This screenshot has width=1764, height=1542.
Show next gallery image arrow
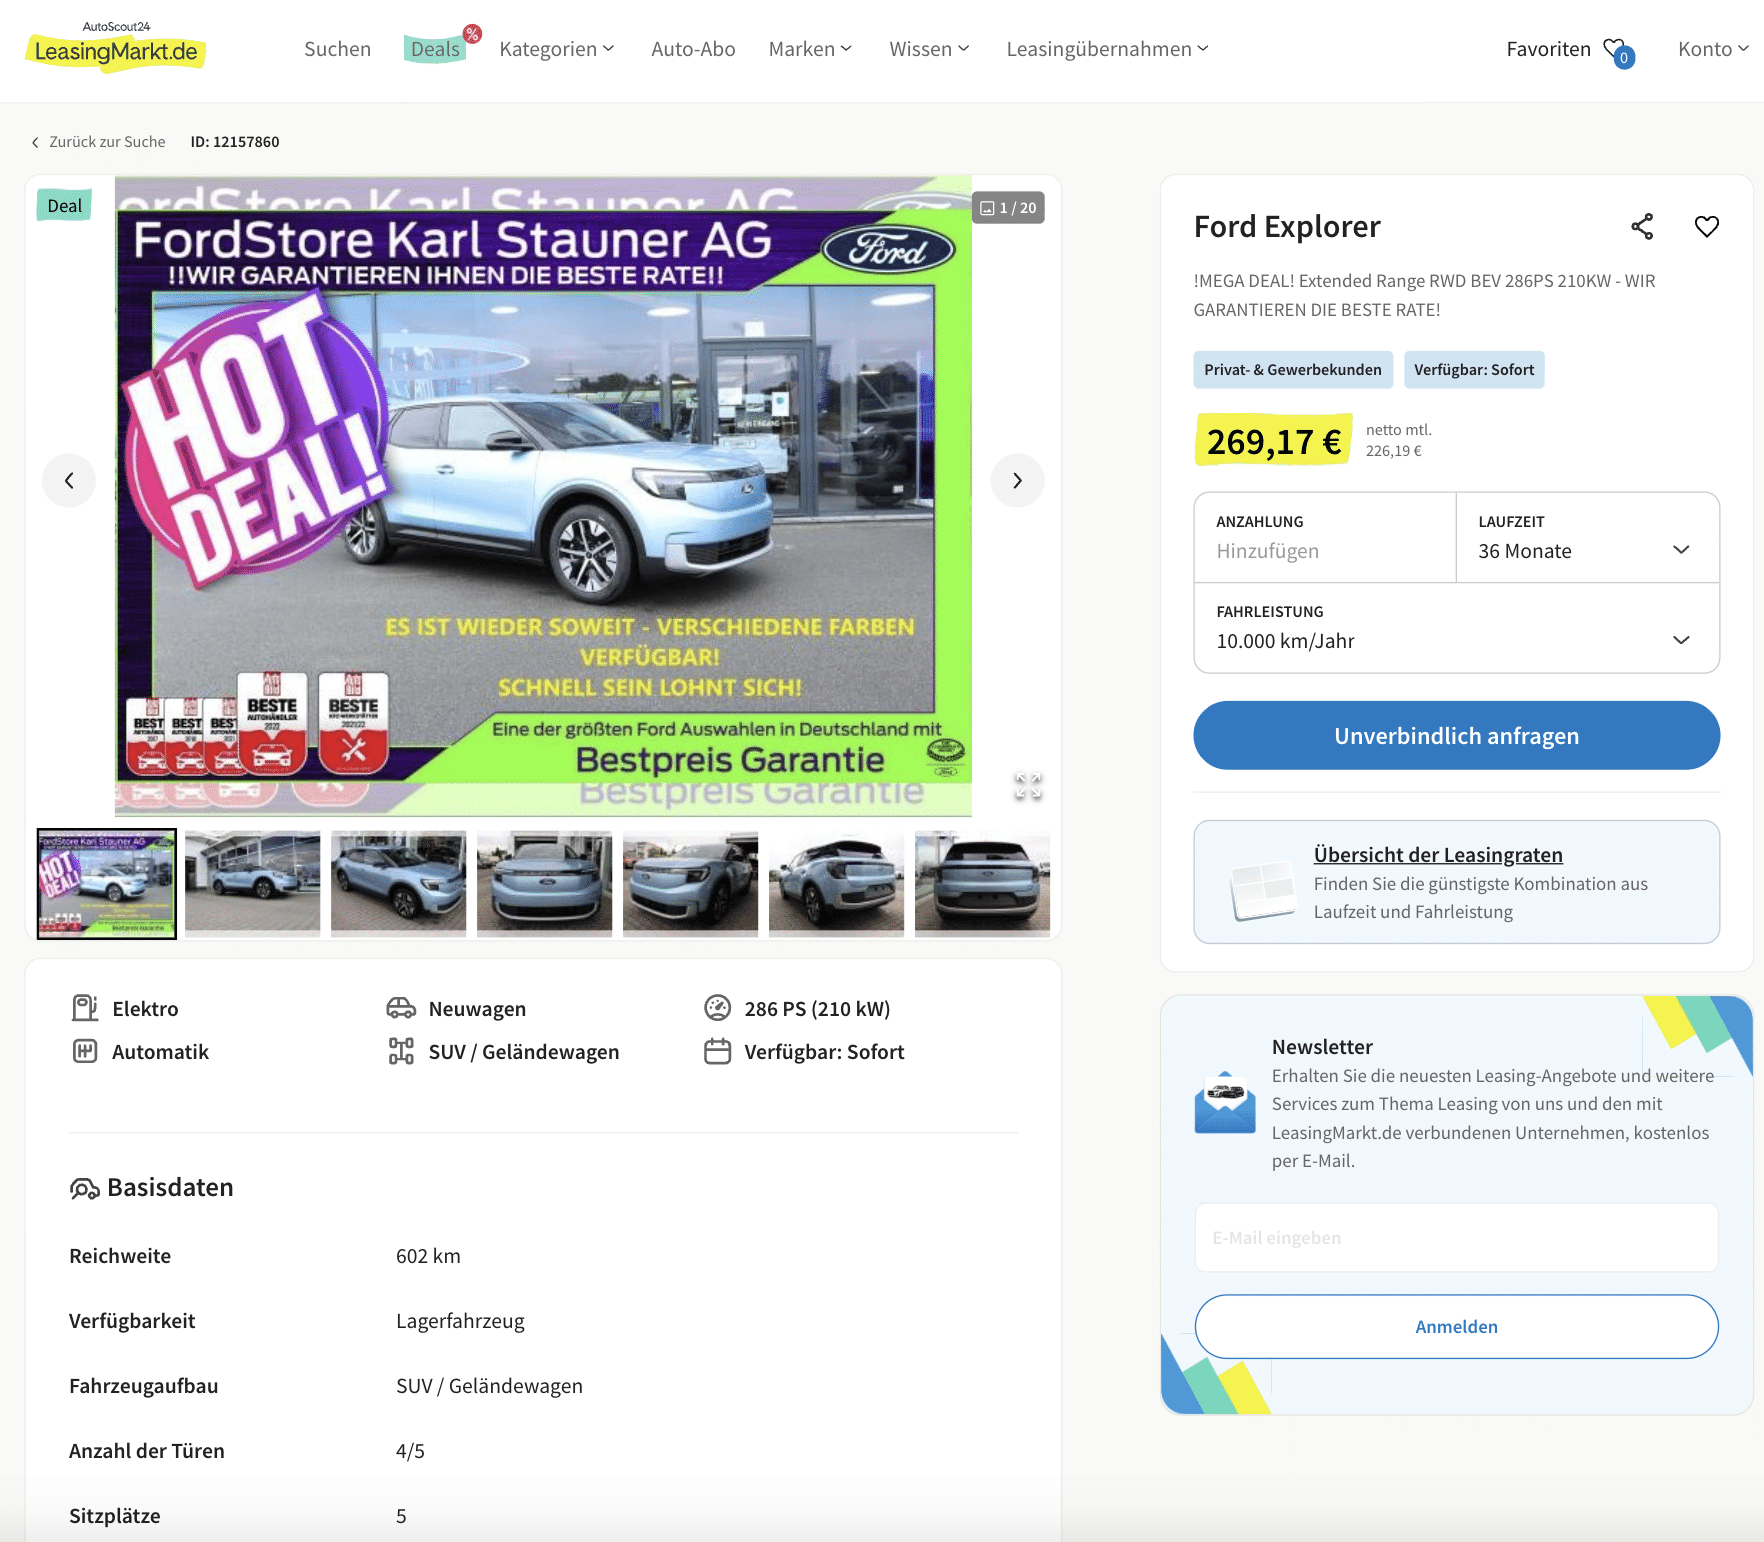tap(1017, 481)
